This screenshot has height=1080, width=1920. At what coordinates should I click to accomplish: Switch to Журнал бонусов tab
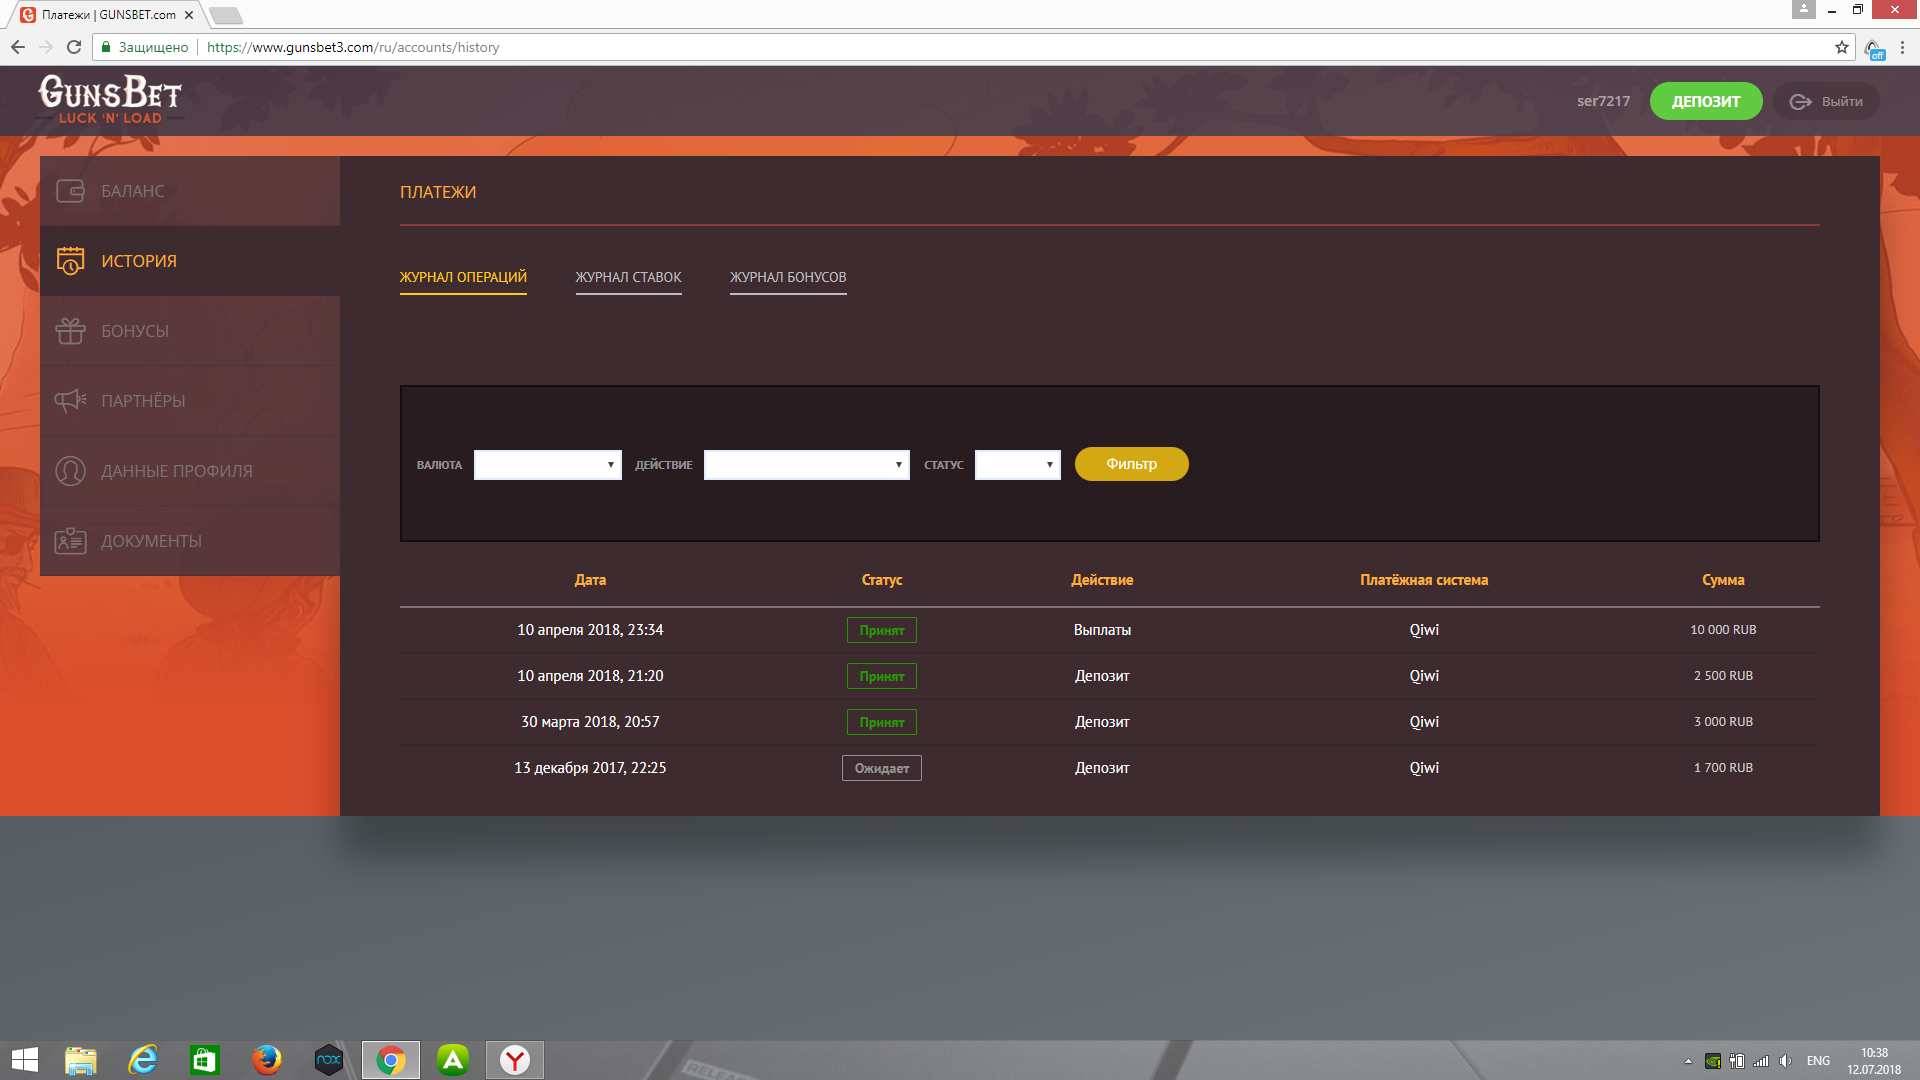pyautogui.click(x=788, y=277)
